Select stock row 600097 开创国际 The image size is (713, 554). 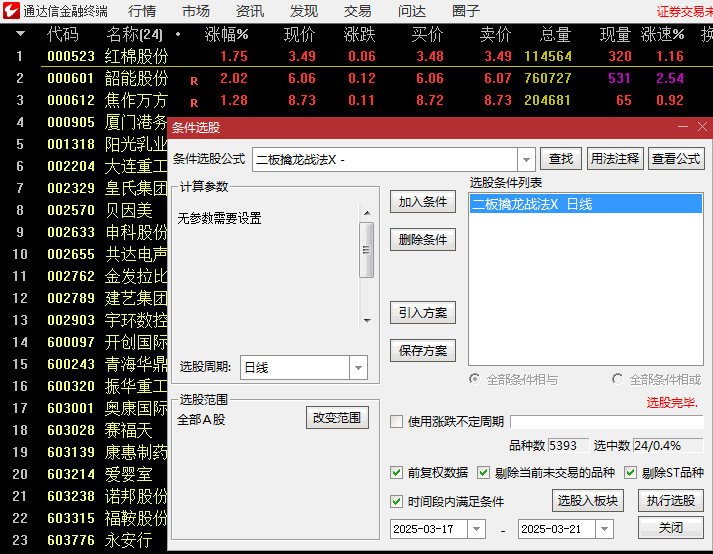pos(84,342)
